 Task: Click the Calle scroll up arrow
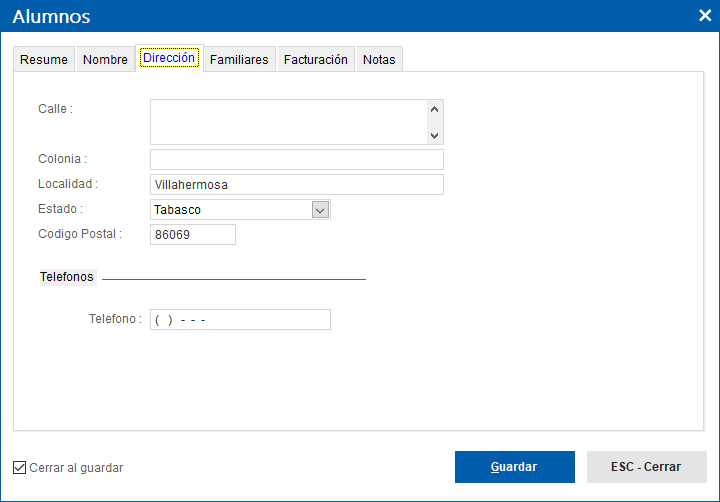(434, 109)
